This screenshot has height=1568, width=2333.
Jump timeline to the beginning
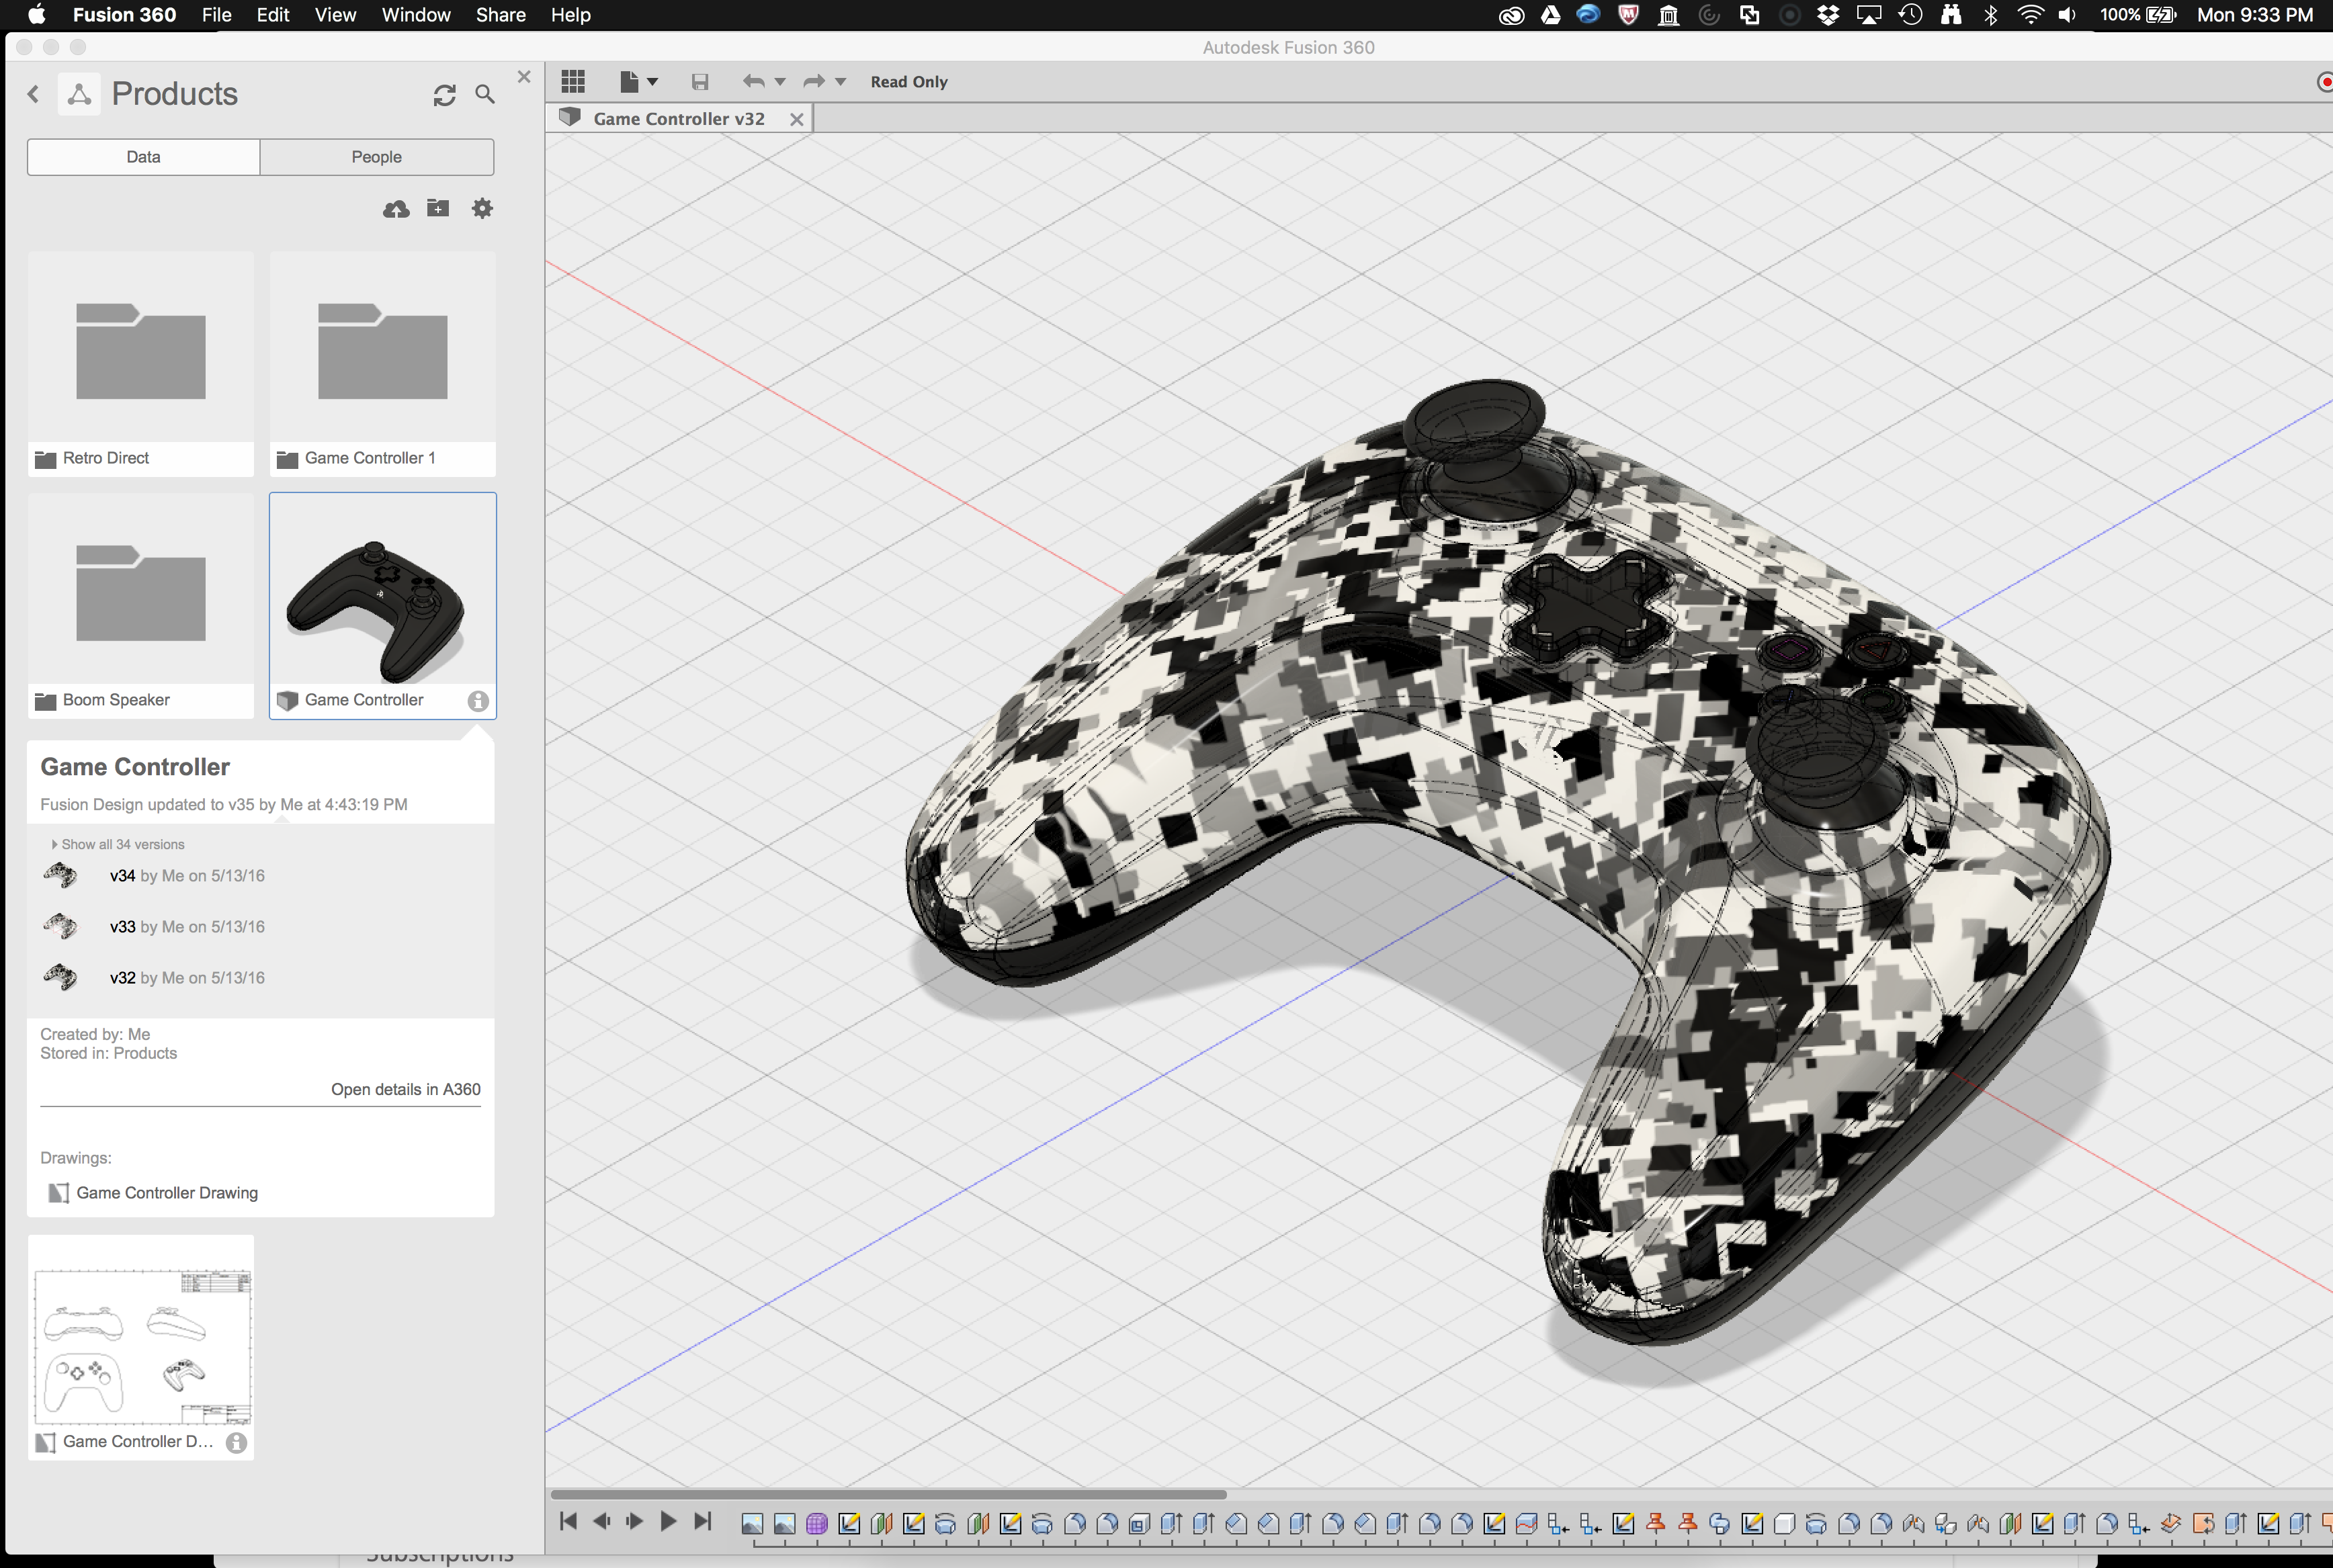click(568, 1522)
